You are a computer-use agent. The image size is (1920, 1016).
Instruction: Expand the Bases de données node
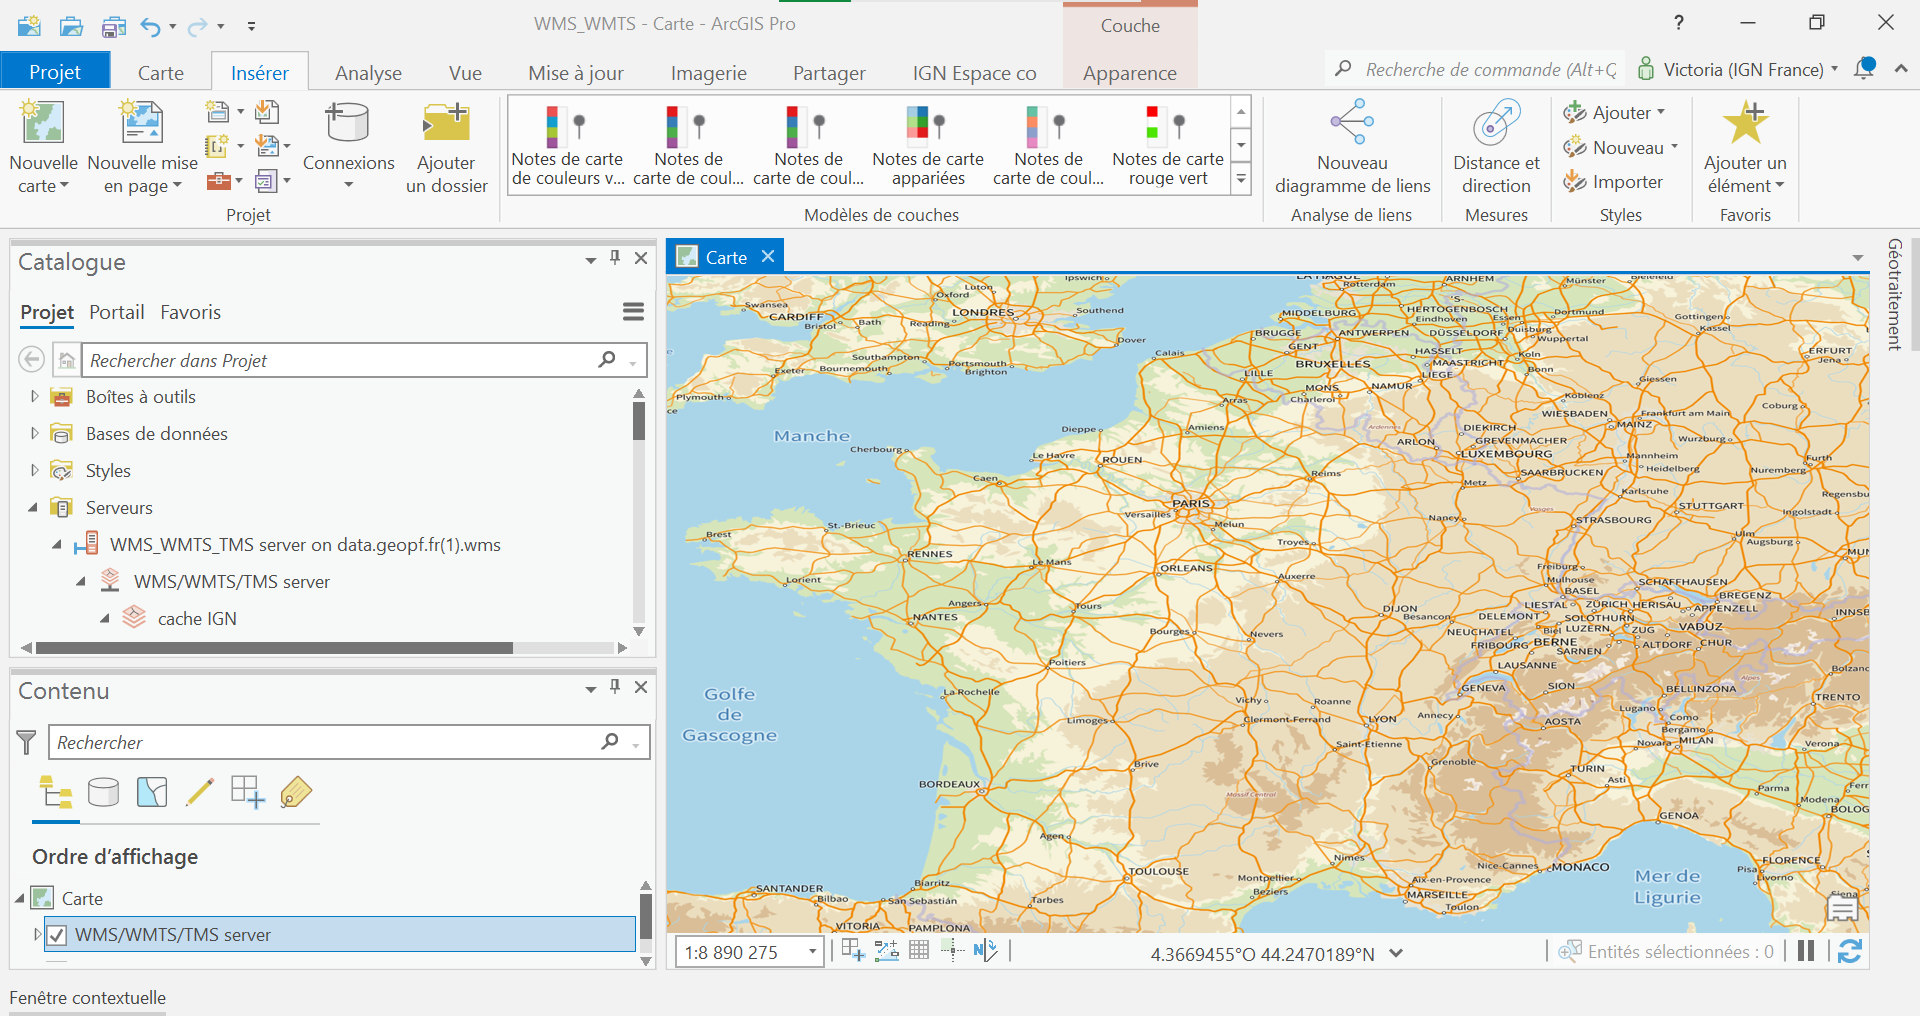(x=35, y=433)
